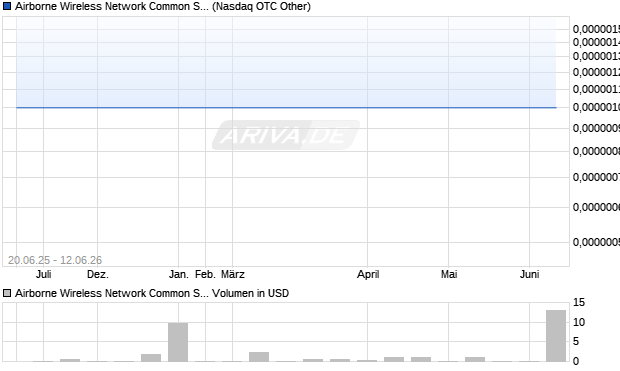The height and width of the screenshot is (371, 620).
Task: Click the volume axis value '5'
Action: (576, 341)
